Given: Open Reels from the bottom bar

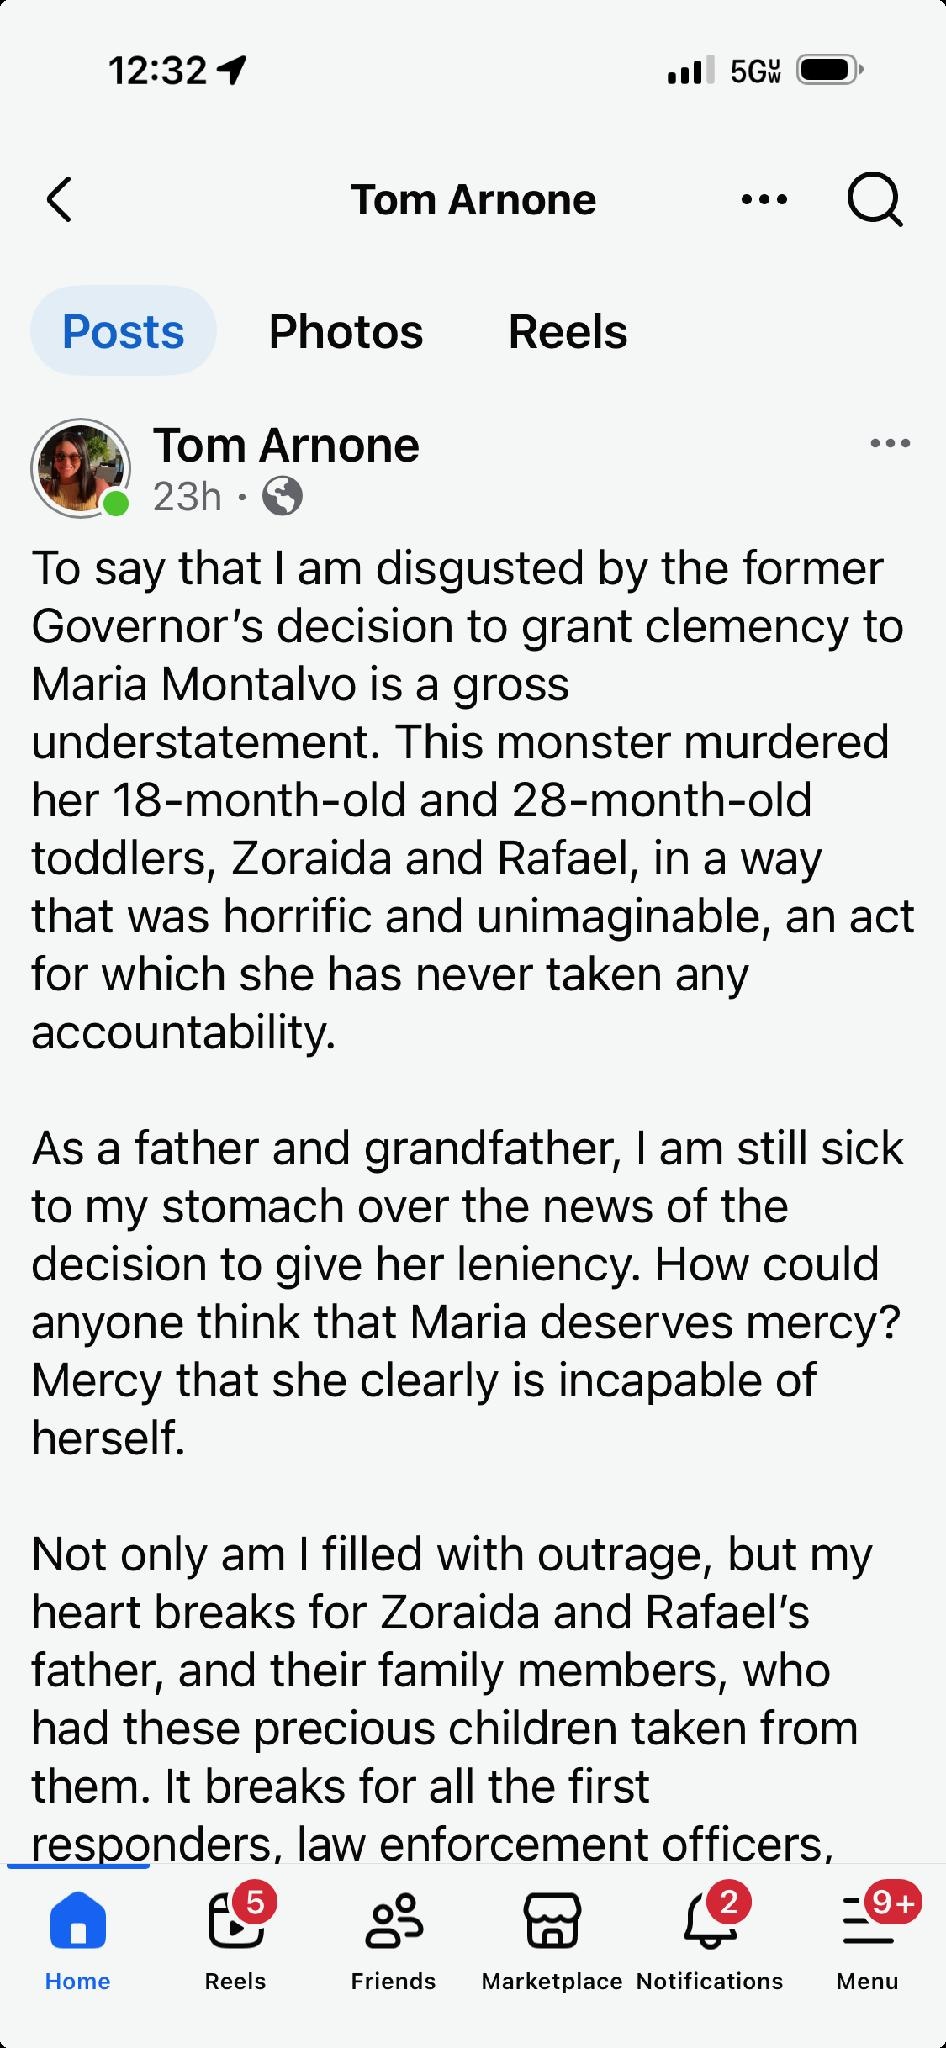Looking at the screenshot, I should click(x=236, y=1938).
